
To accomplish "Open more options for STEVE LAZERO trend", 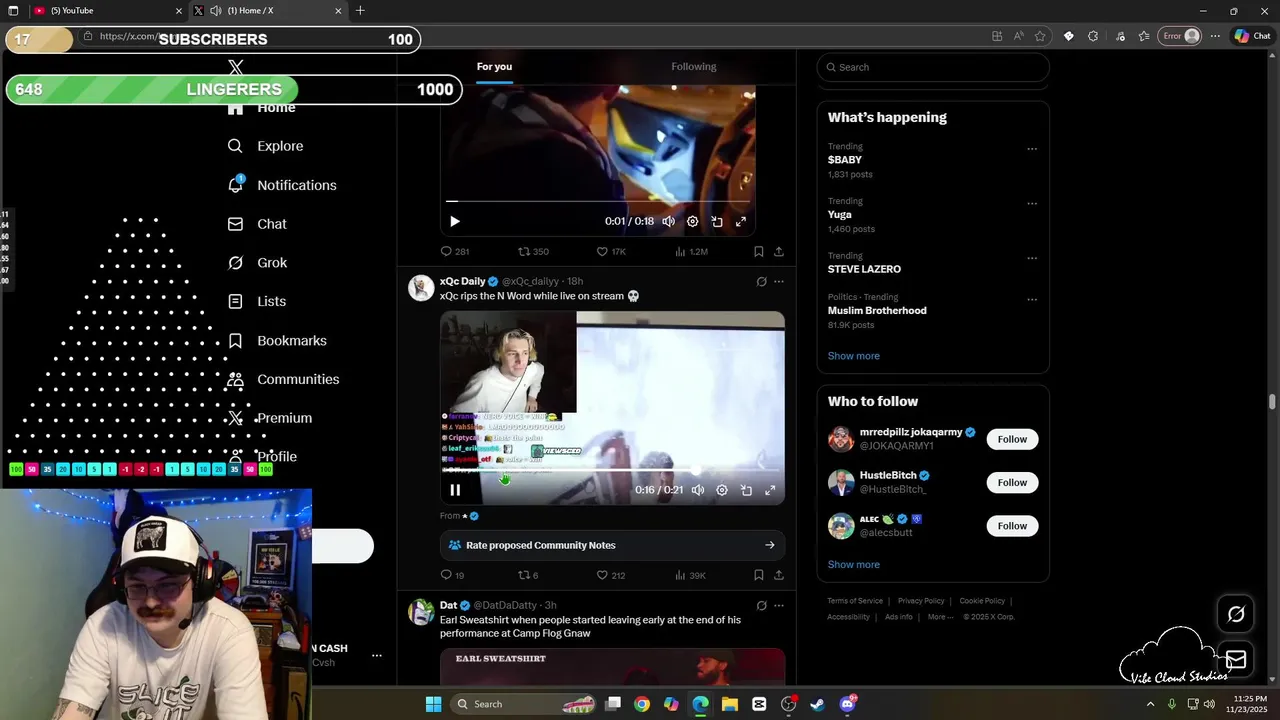I will [1032, 258].
